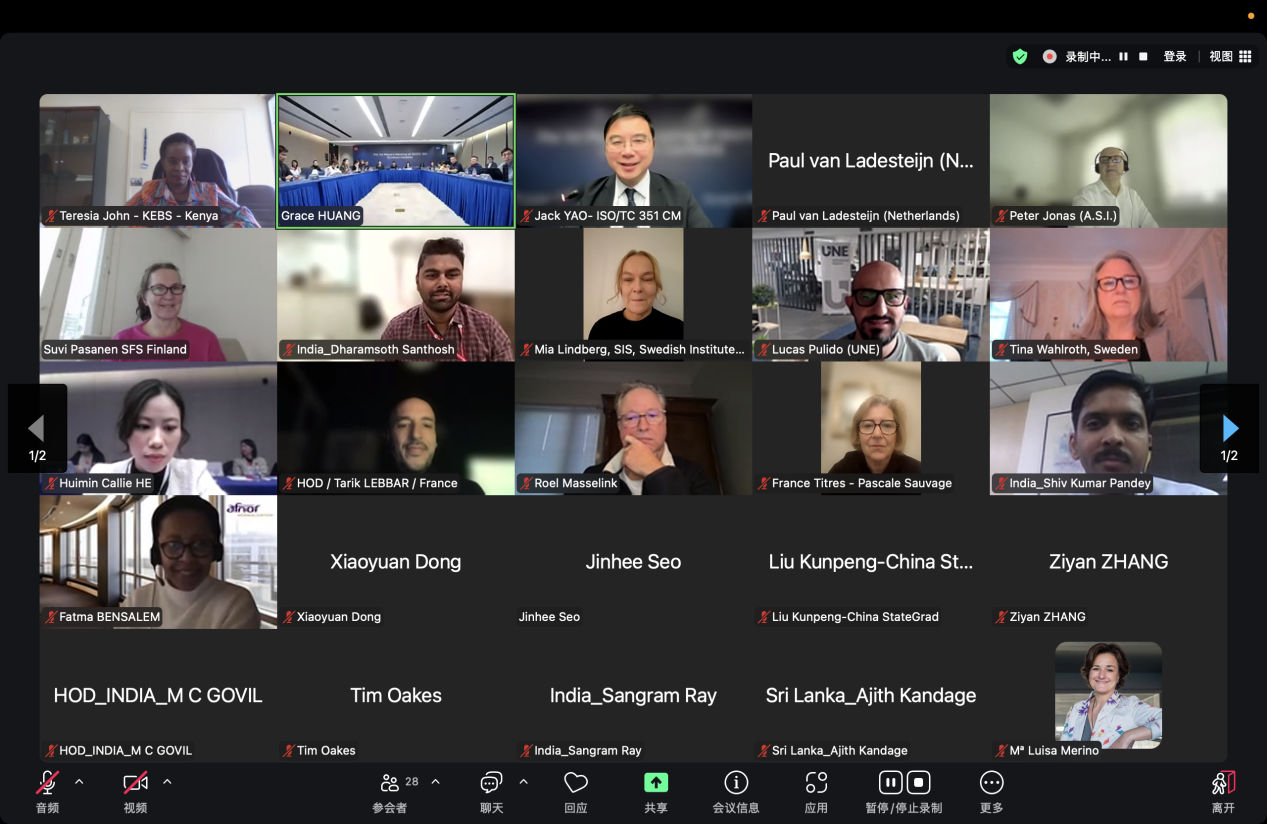Open the chat panel
The height and width of the screenshot is (824, 1267).
(491, 783)
